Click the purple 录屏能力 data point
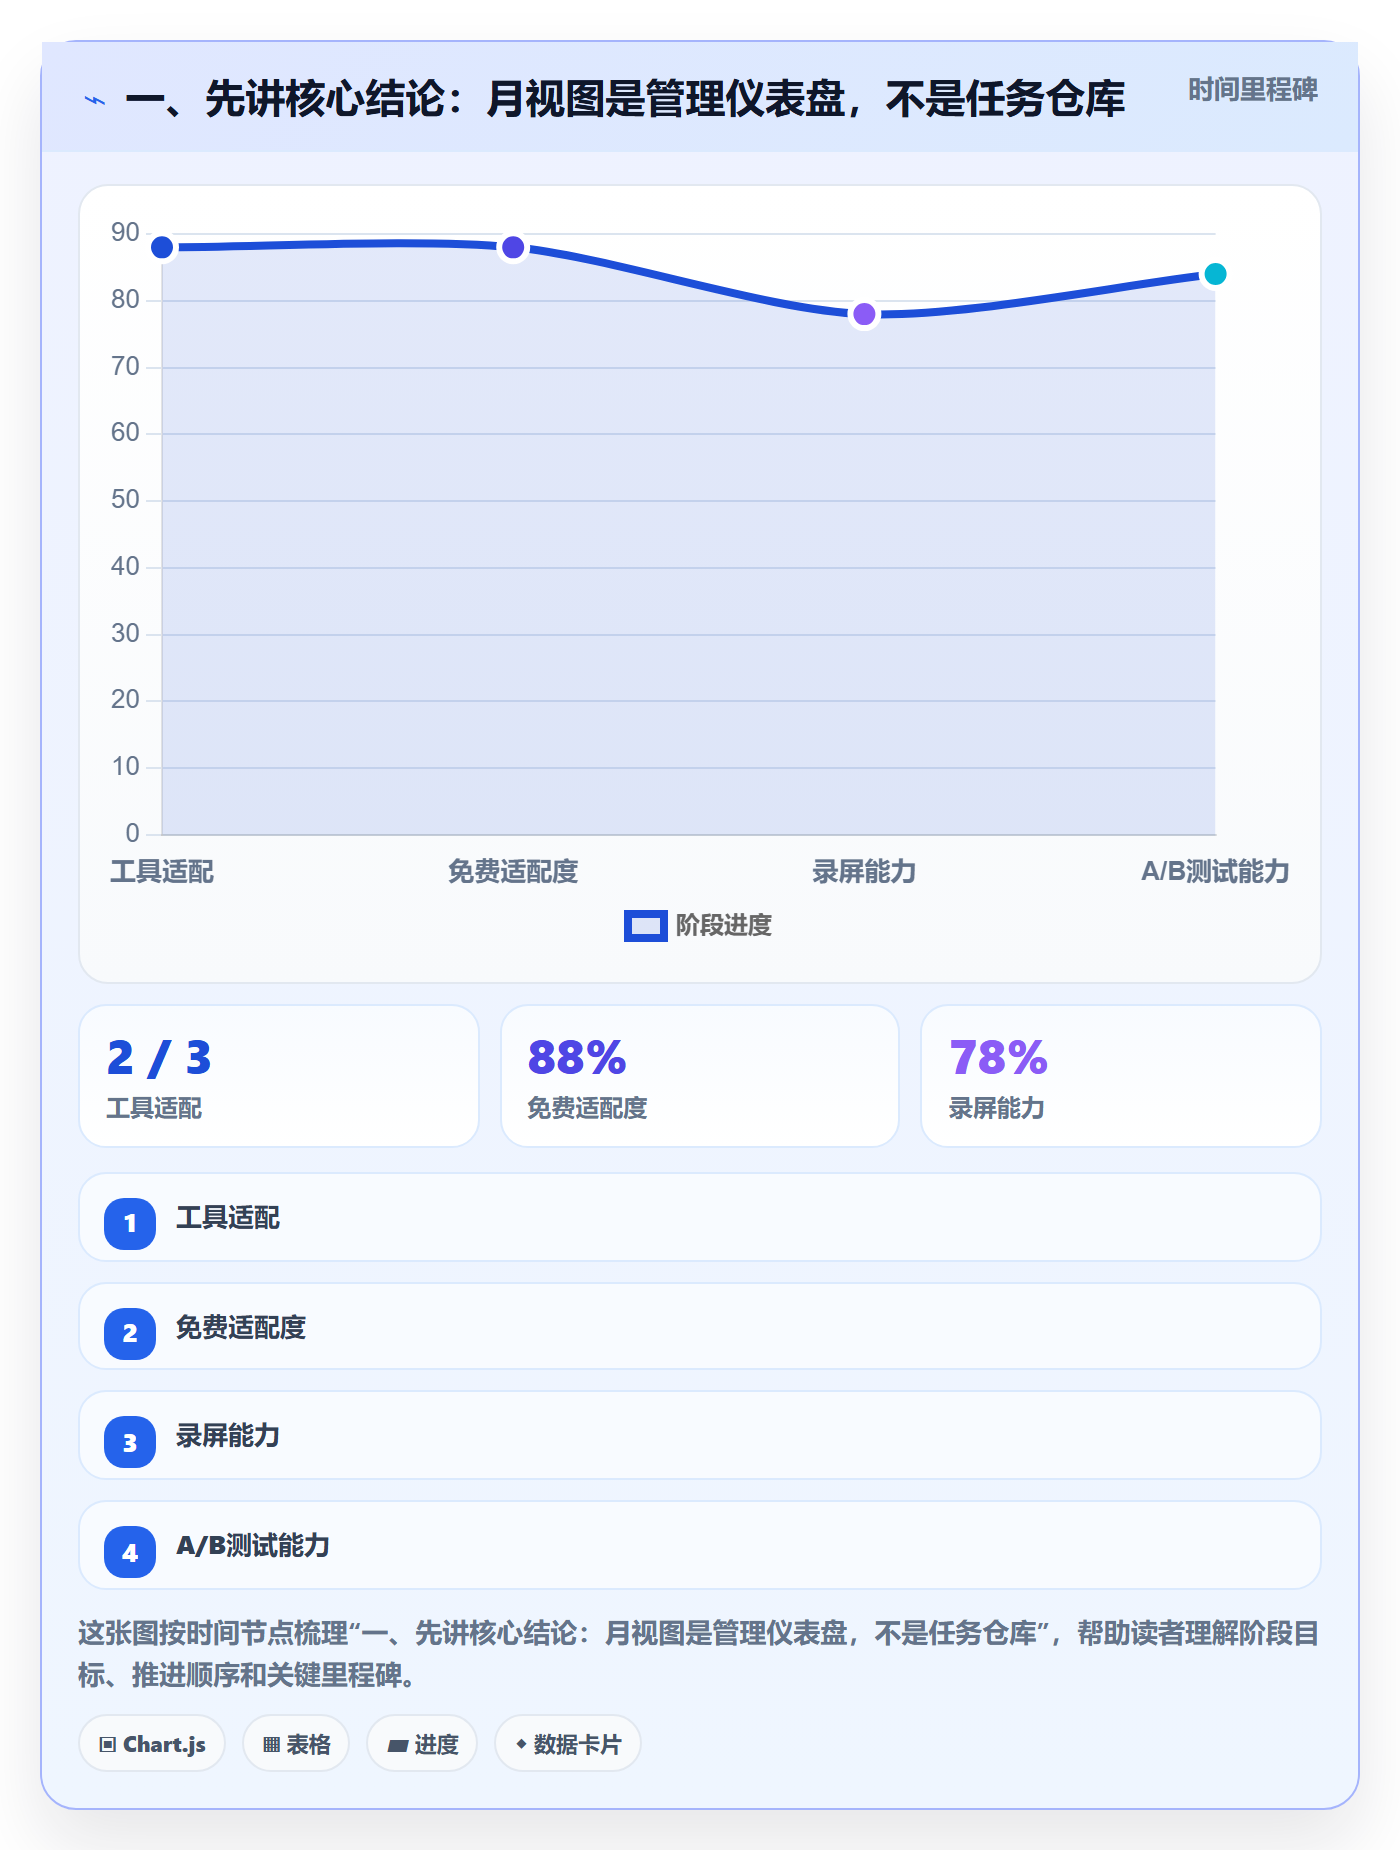The image size is (1400, 1850). [x=864, y=314]
